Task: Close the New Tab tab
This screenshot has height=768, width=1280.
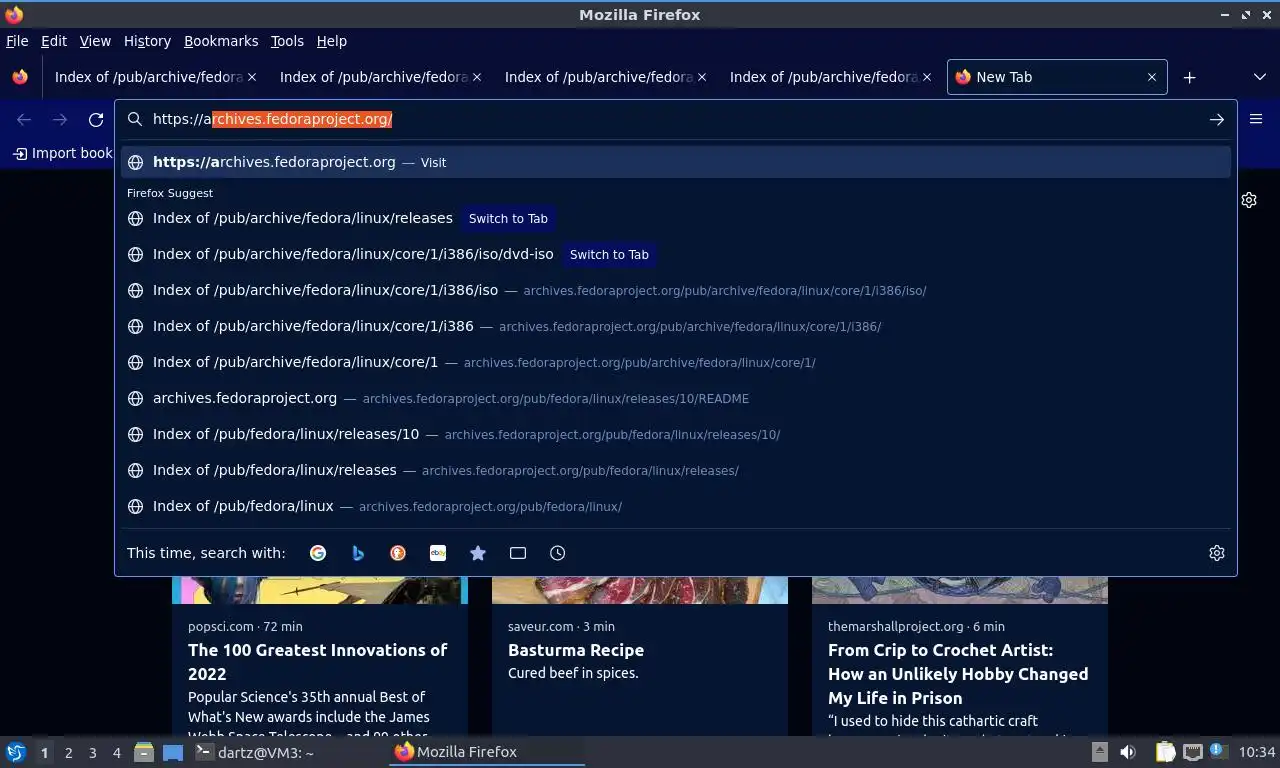Action: tap(1152, 77)
